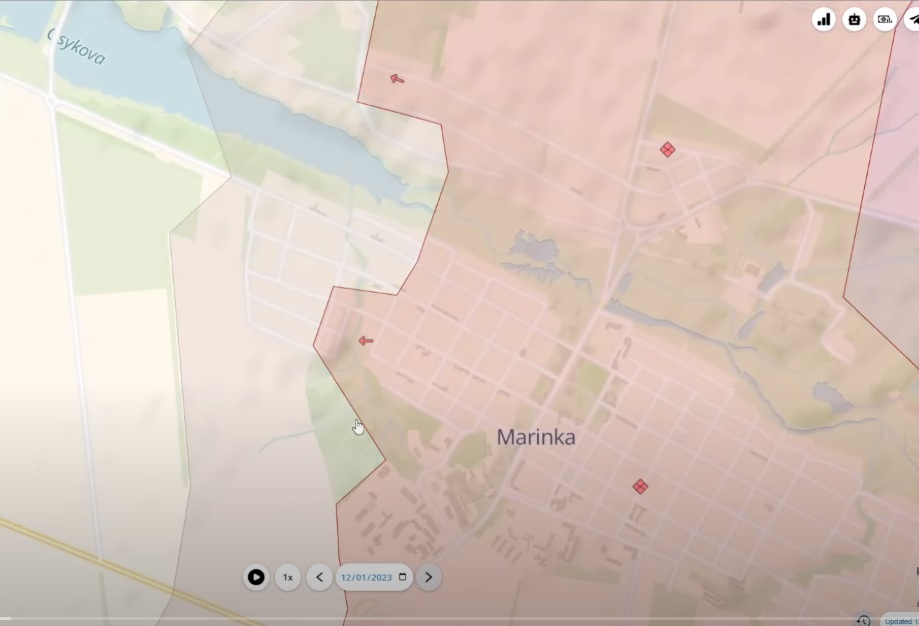Open the money donation icon

click(x=884, y=19)
